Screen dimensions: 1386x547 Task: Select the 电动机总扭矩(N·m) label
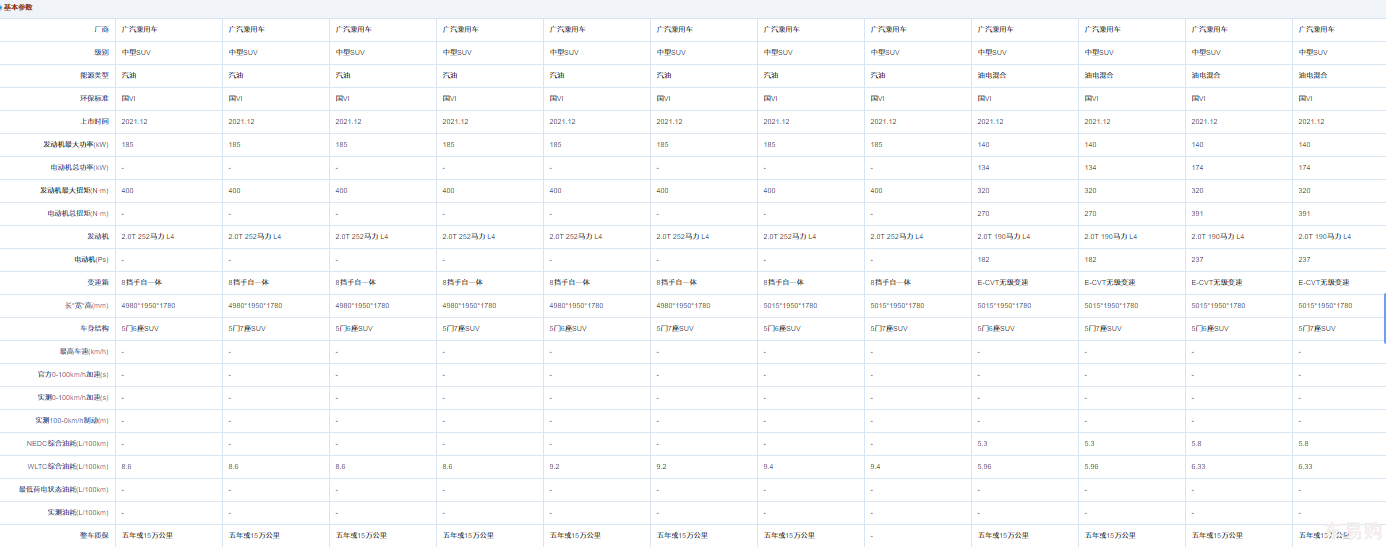pyautogui.click(x=79, y=214)
